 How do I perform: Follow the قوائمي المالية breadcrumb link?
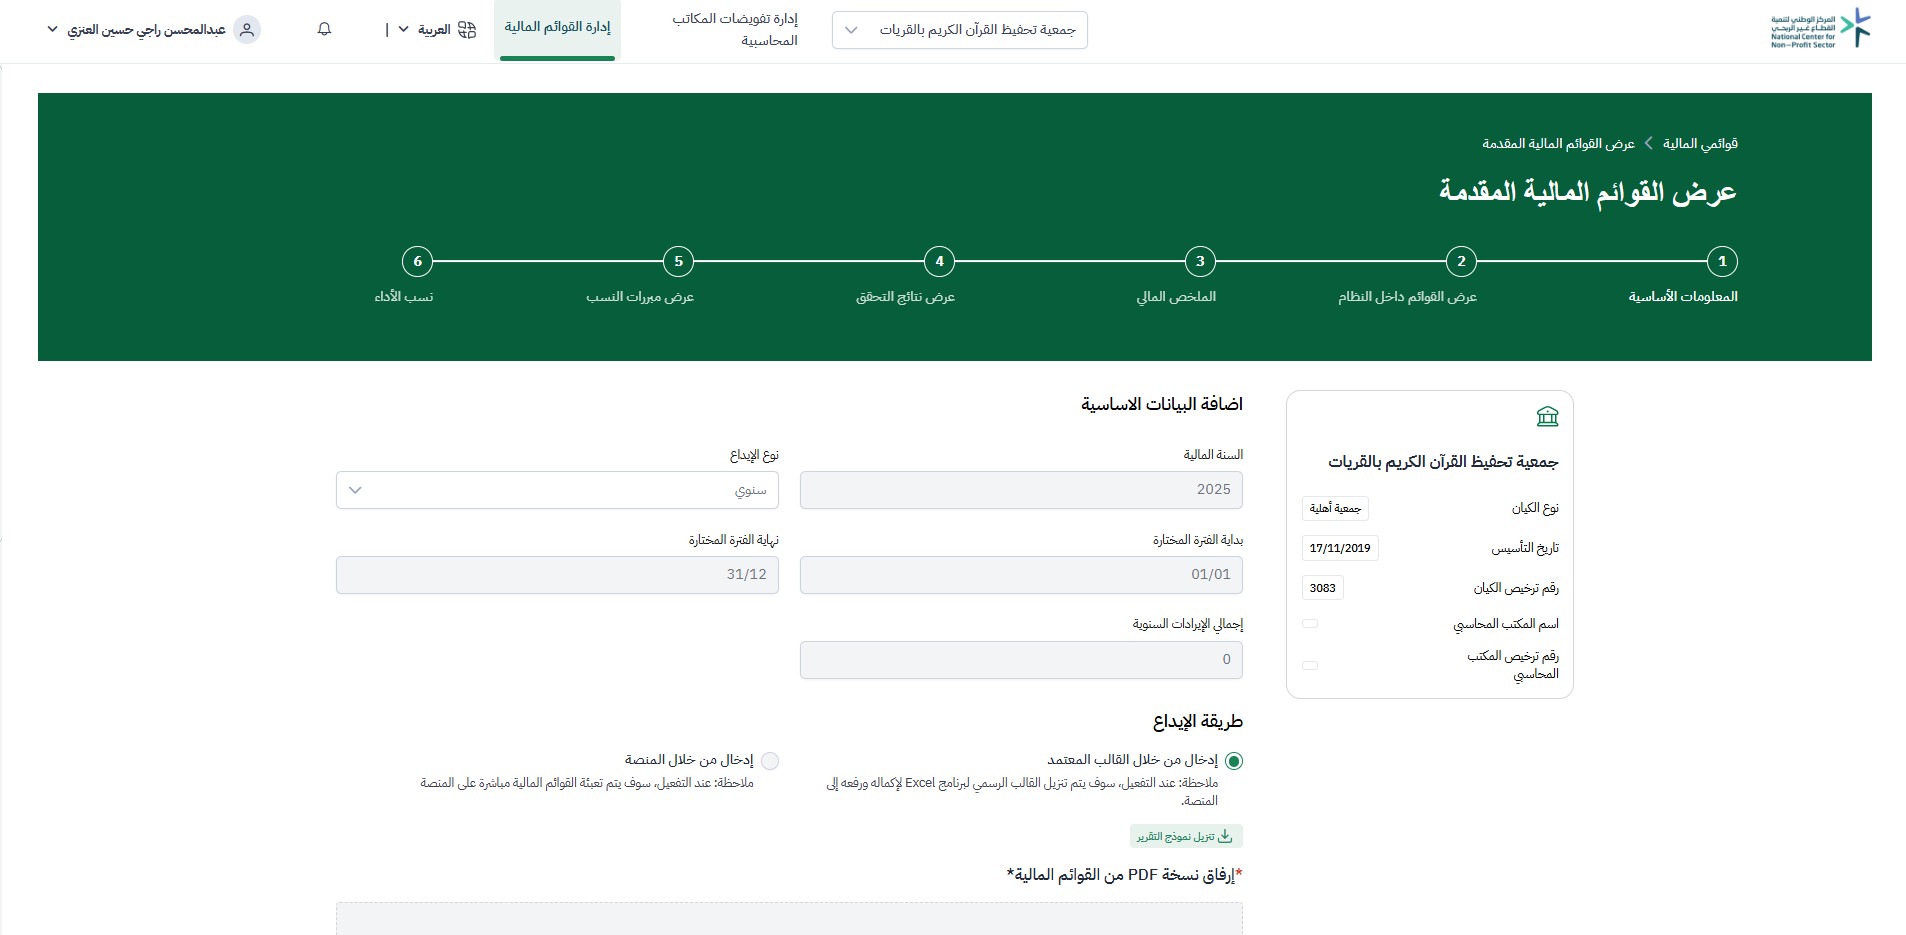click(1700, 144)
